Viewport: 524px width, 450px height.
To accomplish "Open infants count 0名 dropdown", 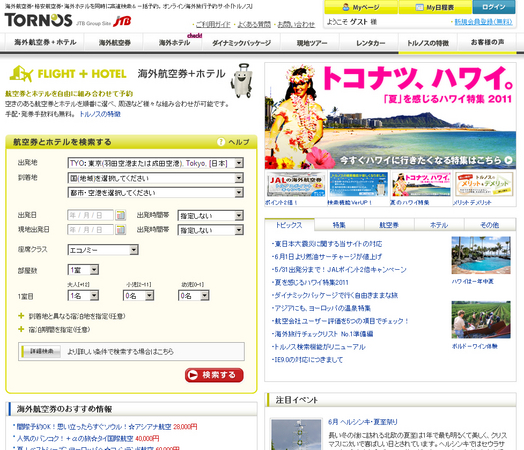I will tap(194, 296).
